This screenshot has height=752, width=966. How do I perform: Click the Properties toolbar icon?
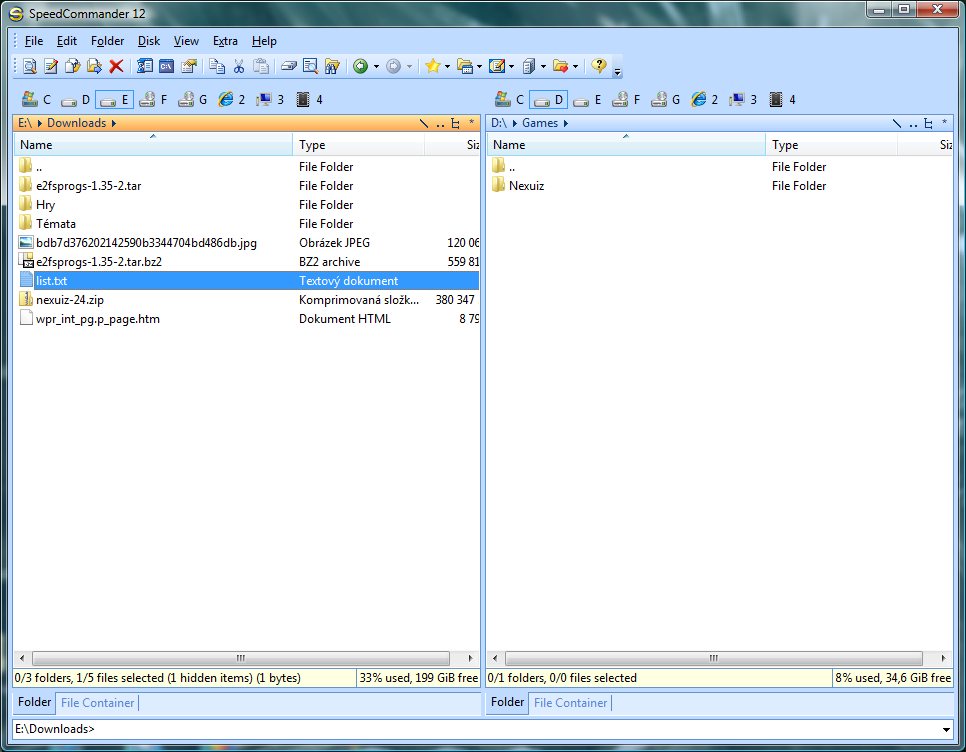point(145,66)
